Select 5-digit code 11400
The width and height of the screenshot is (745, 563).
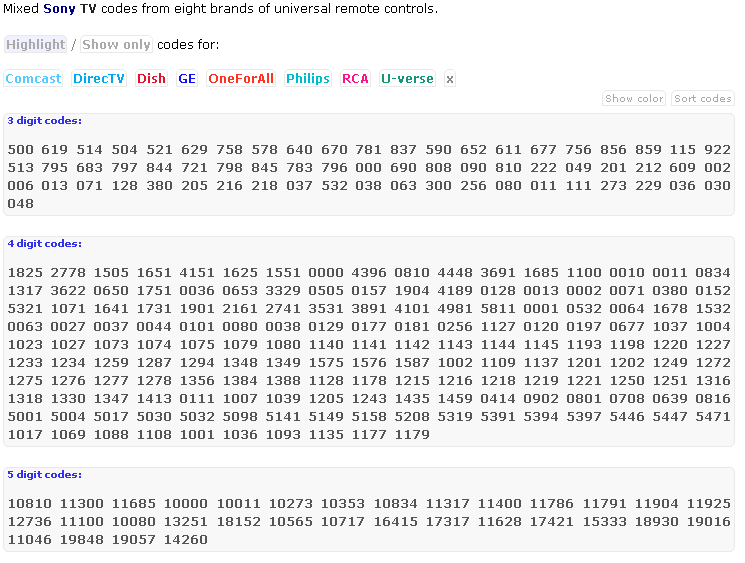tap(500, 504)
